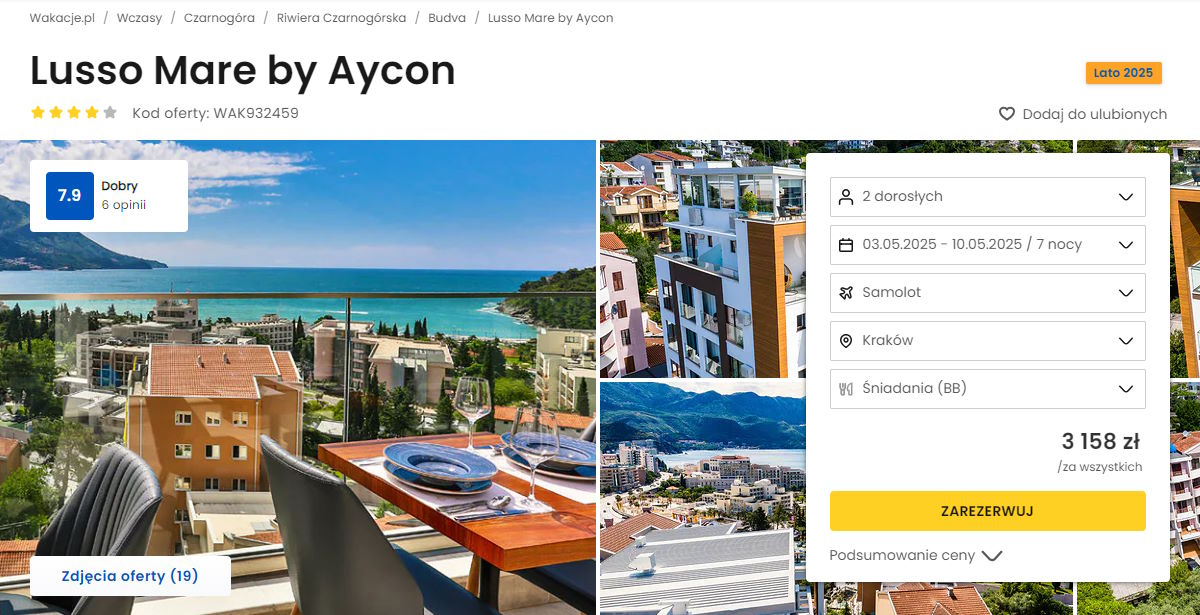Click the heart icon for favorites

(1007, 114)
